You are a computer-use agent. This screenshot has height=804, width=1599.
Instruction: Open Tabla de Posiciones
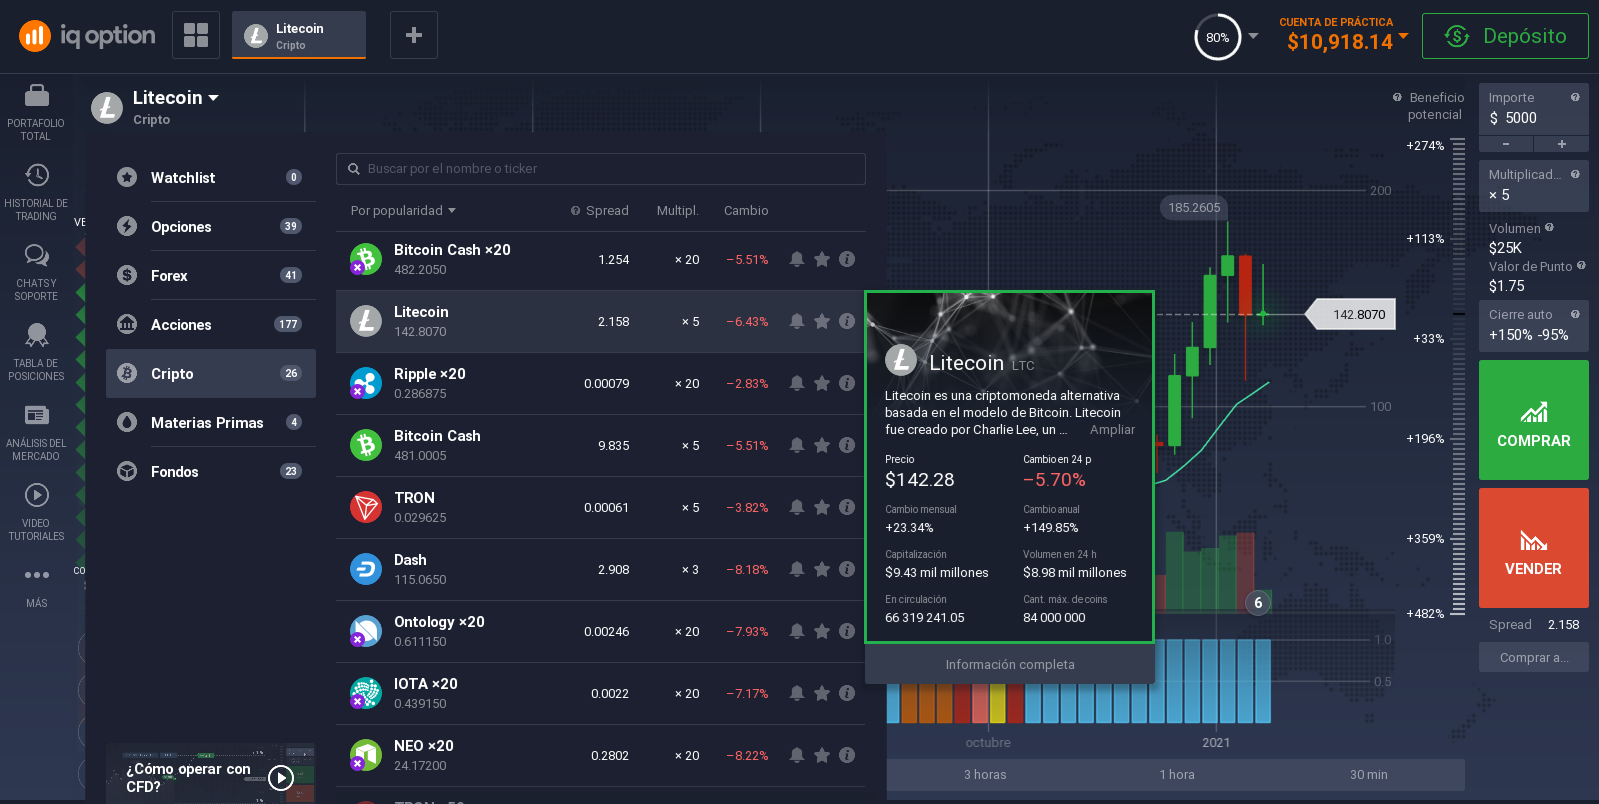36,352
